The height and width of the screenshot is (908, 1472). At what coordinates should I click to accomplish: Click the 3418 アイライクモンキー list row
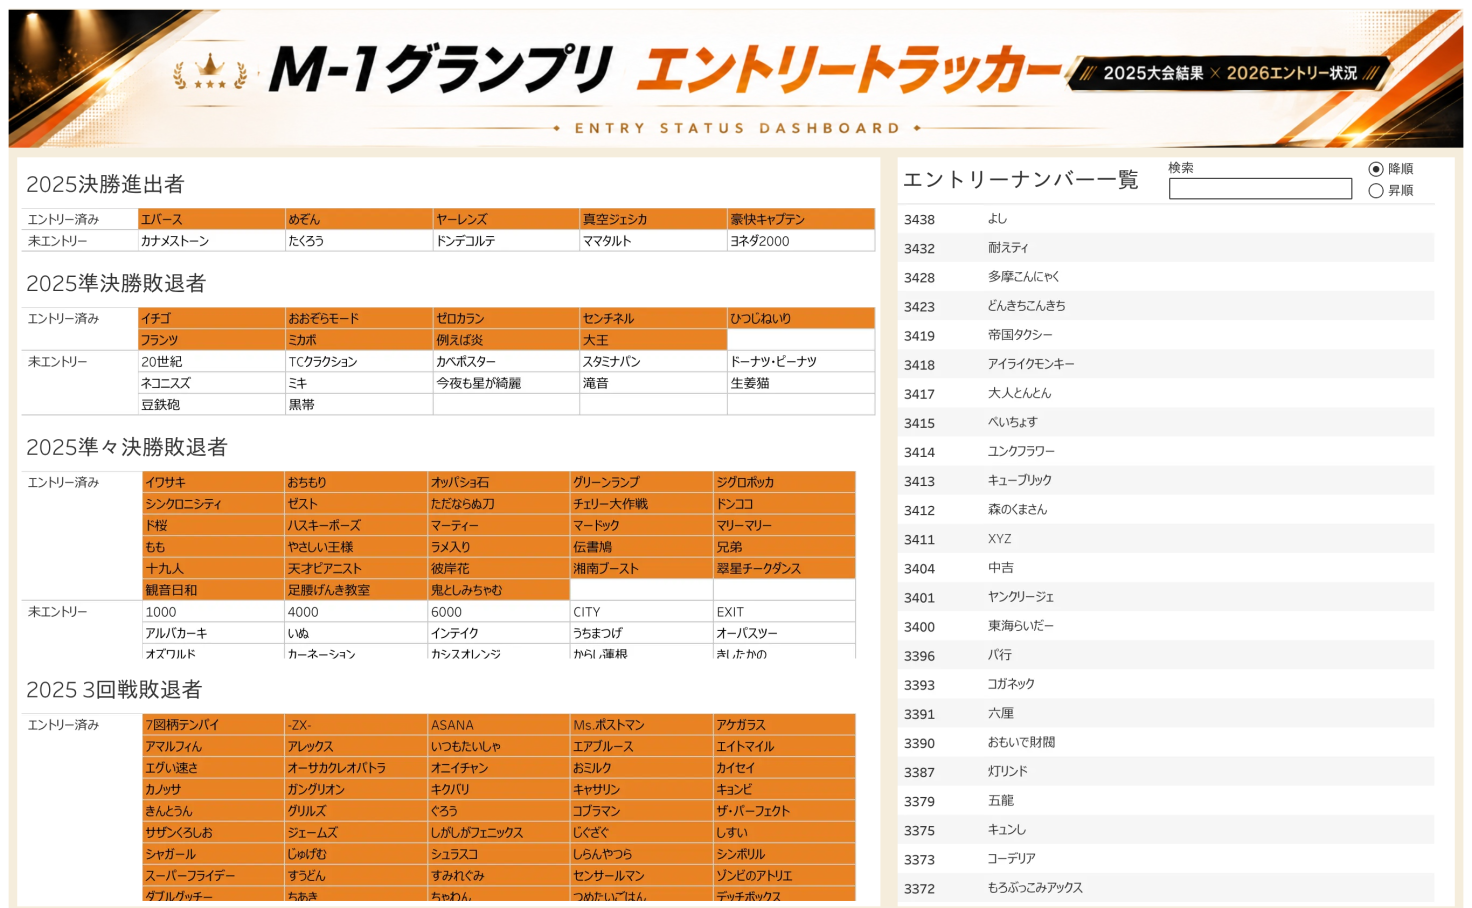pos(1166,364)
